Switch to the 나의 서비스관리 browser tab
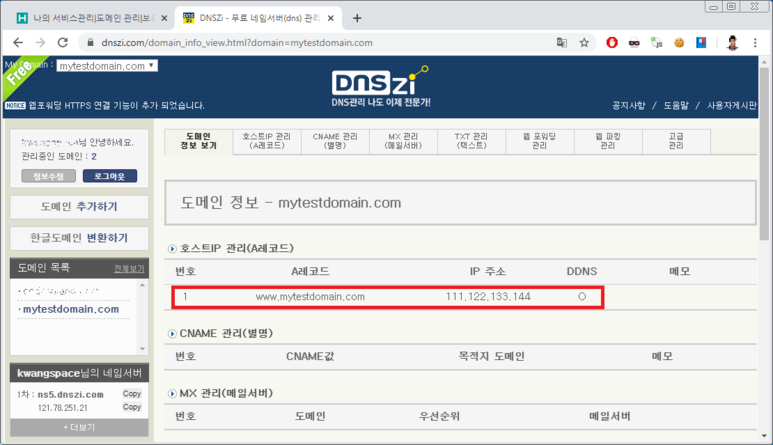This screenshot has height=445, width=773. (x=91, y=18)
